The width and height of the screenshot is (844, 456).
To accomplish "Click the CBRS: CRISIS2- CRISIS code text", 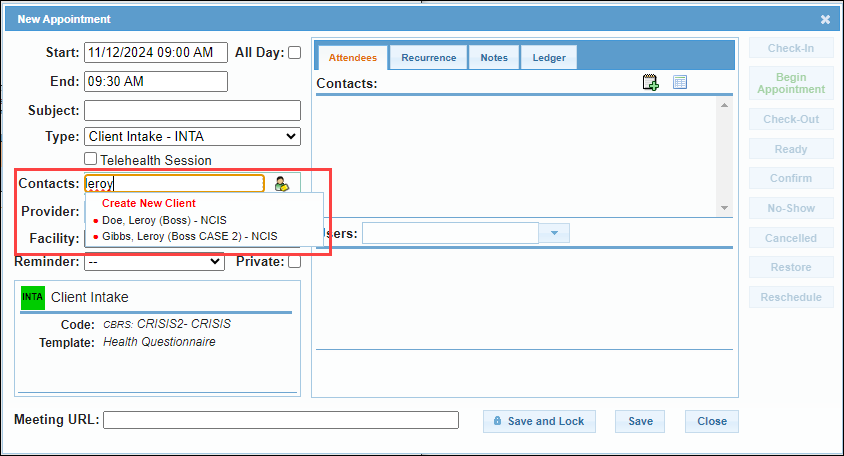I will [167, 324].
